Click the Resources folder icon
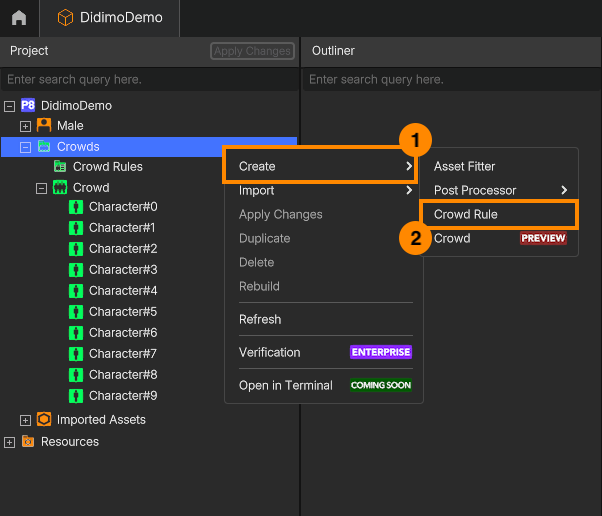Viewport: 602px width, 516px height. pyautogui.click(x=28, y=442)
